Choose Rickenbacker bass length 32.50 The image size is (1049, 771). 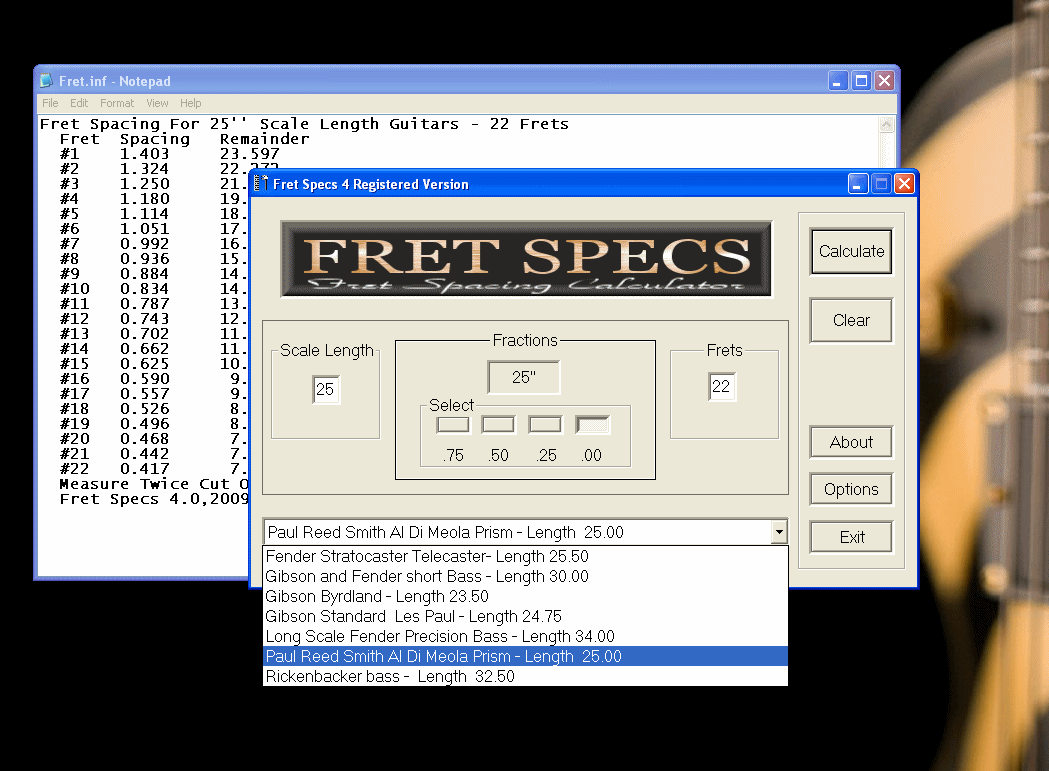pos(525,677)
